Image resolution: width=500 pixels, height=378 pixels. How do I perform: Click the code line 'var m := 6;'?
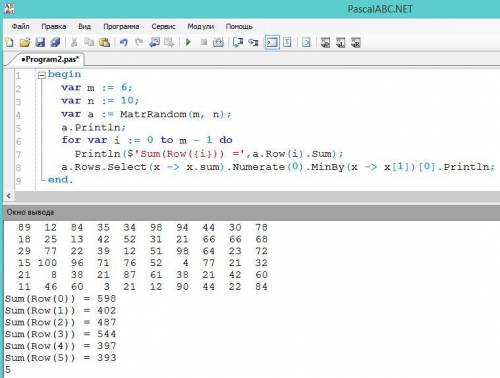[x=97, y=87]
